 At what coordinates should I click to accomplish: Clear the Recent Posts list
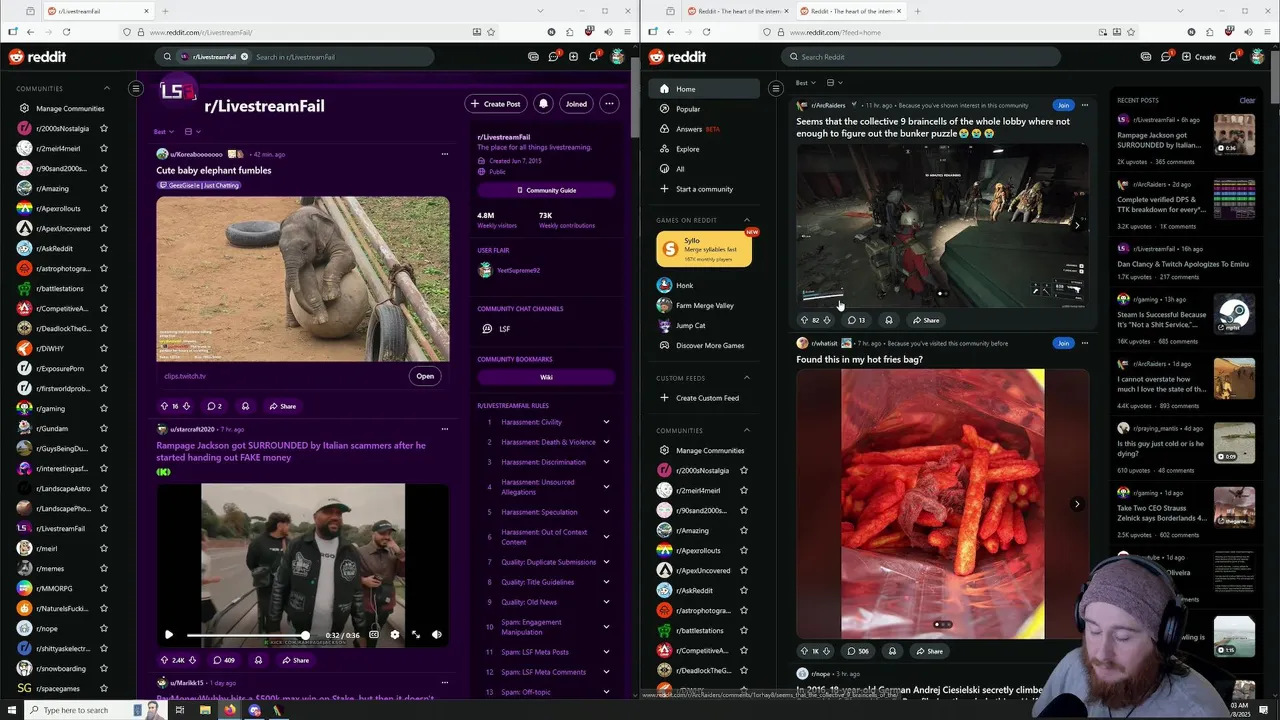[1247, 100]
